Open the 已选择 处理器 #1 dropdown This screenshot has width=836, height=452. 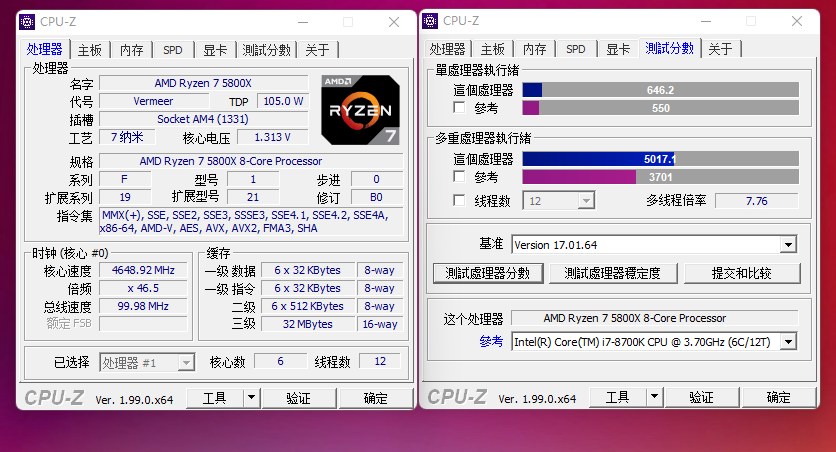(147, 363)
